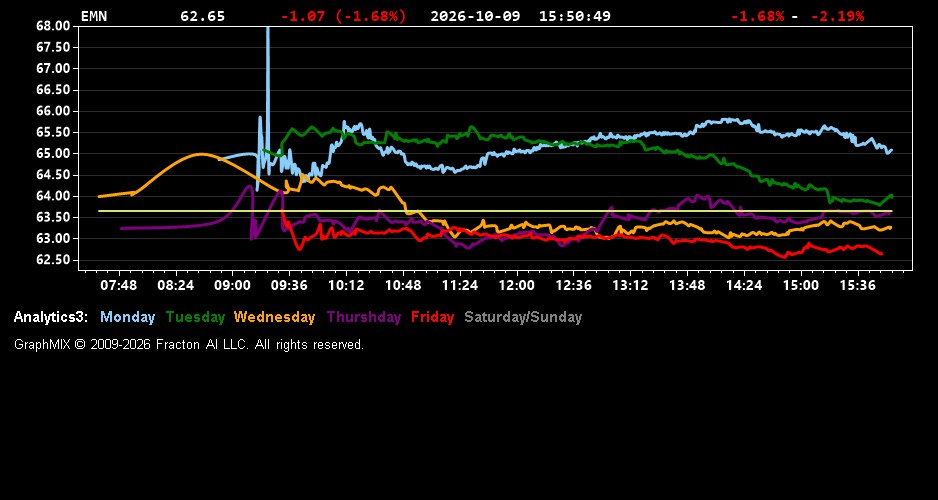Click the 62.50 y-axis label
938x500 pixels.
point(53,260)
